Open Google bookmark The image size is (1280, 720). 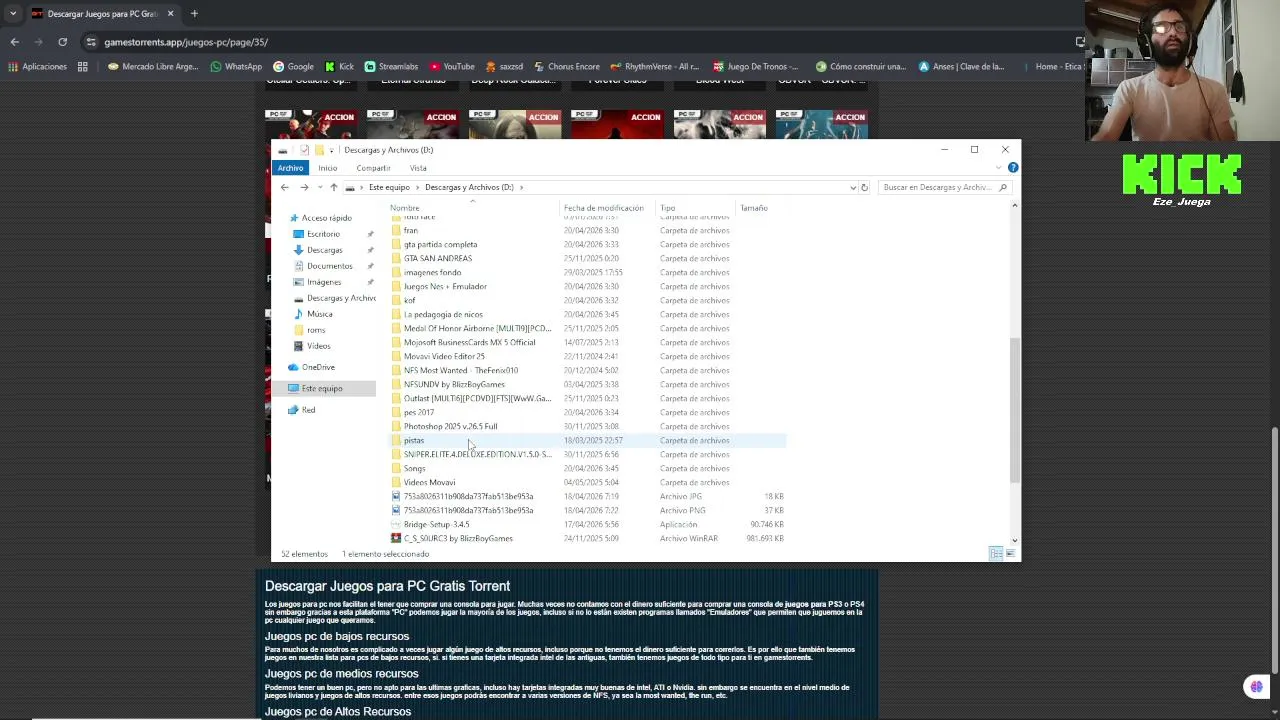pos(293,67)
